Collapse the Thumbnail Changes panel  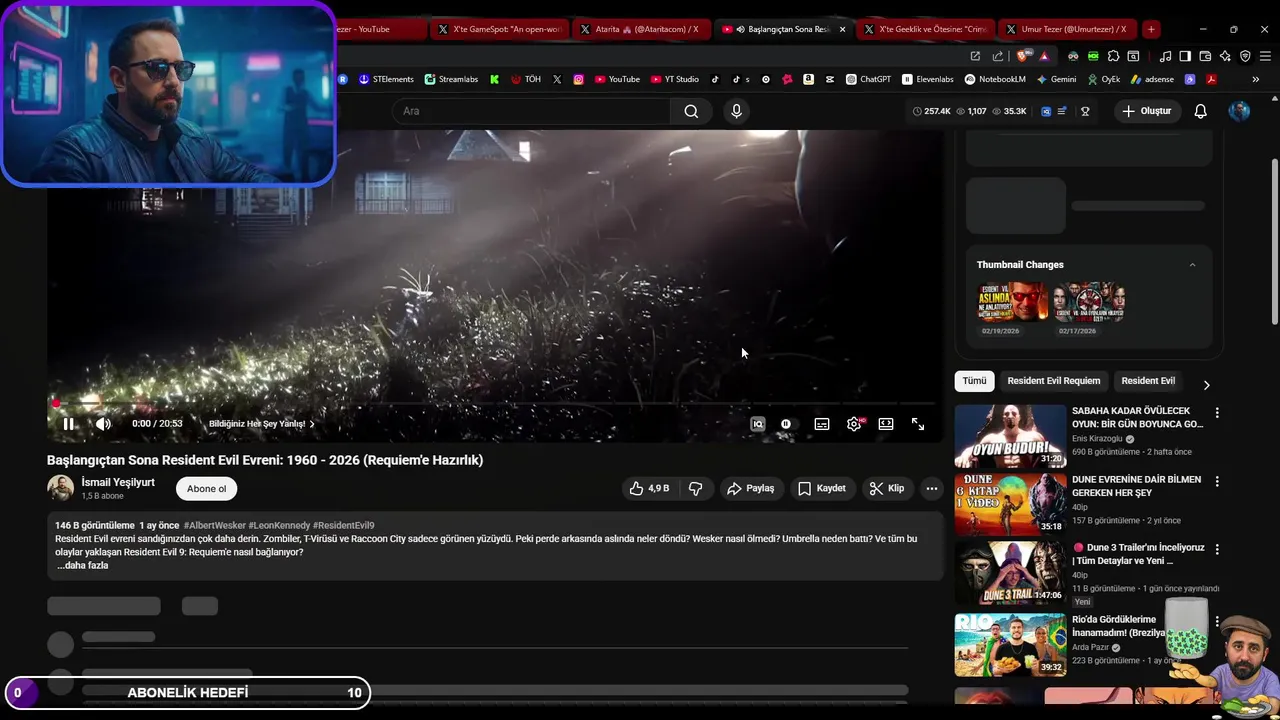tap(1192, 265)
